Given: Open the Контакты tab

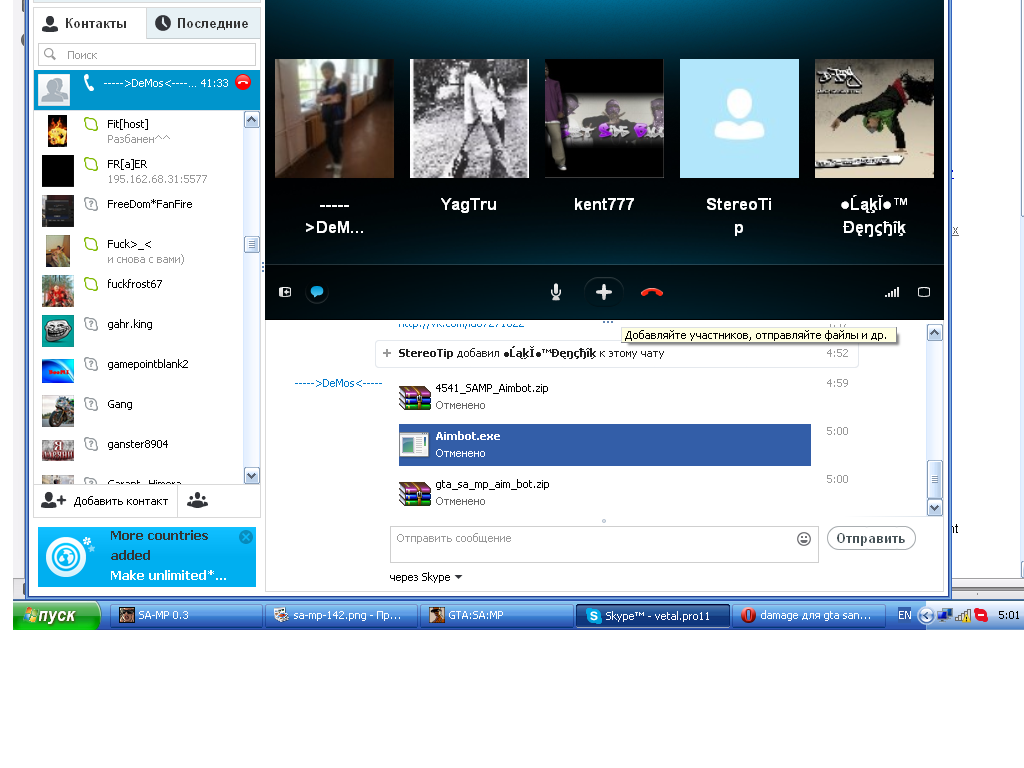Looking at the screenshot, I should click(88, 24).
